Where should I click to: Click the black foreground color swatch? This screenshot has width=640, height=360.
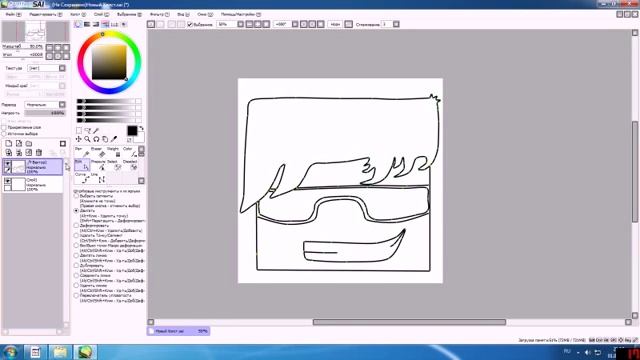coord(132,131)
